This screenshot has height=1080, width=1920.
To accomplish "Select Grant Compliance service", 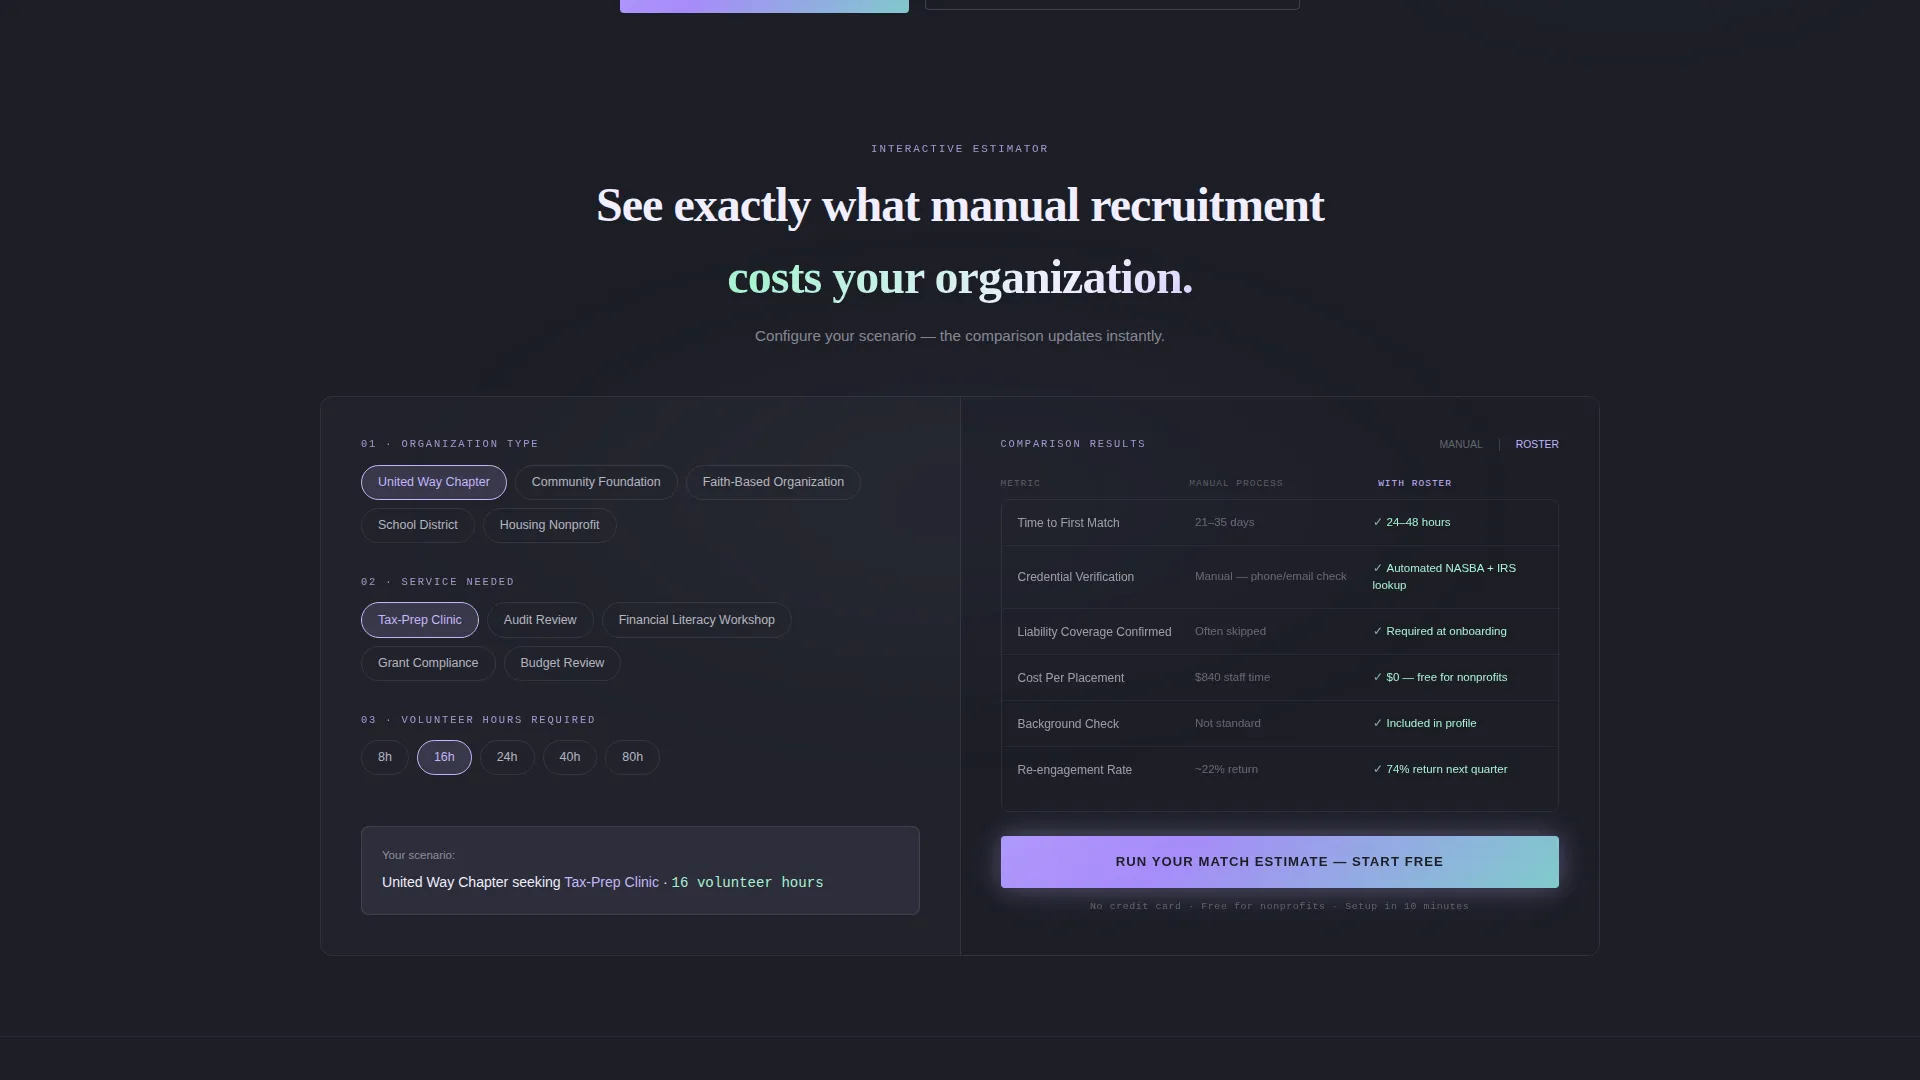I will [x=428, y=663].
